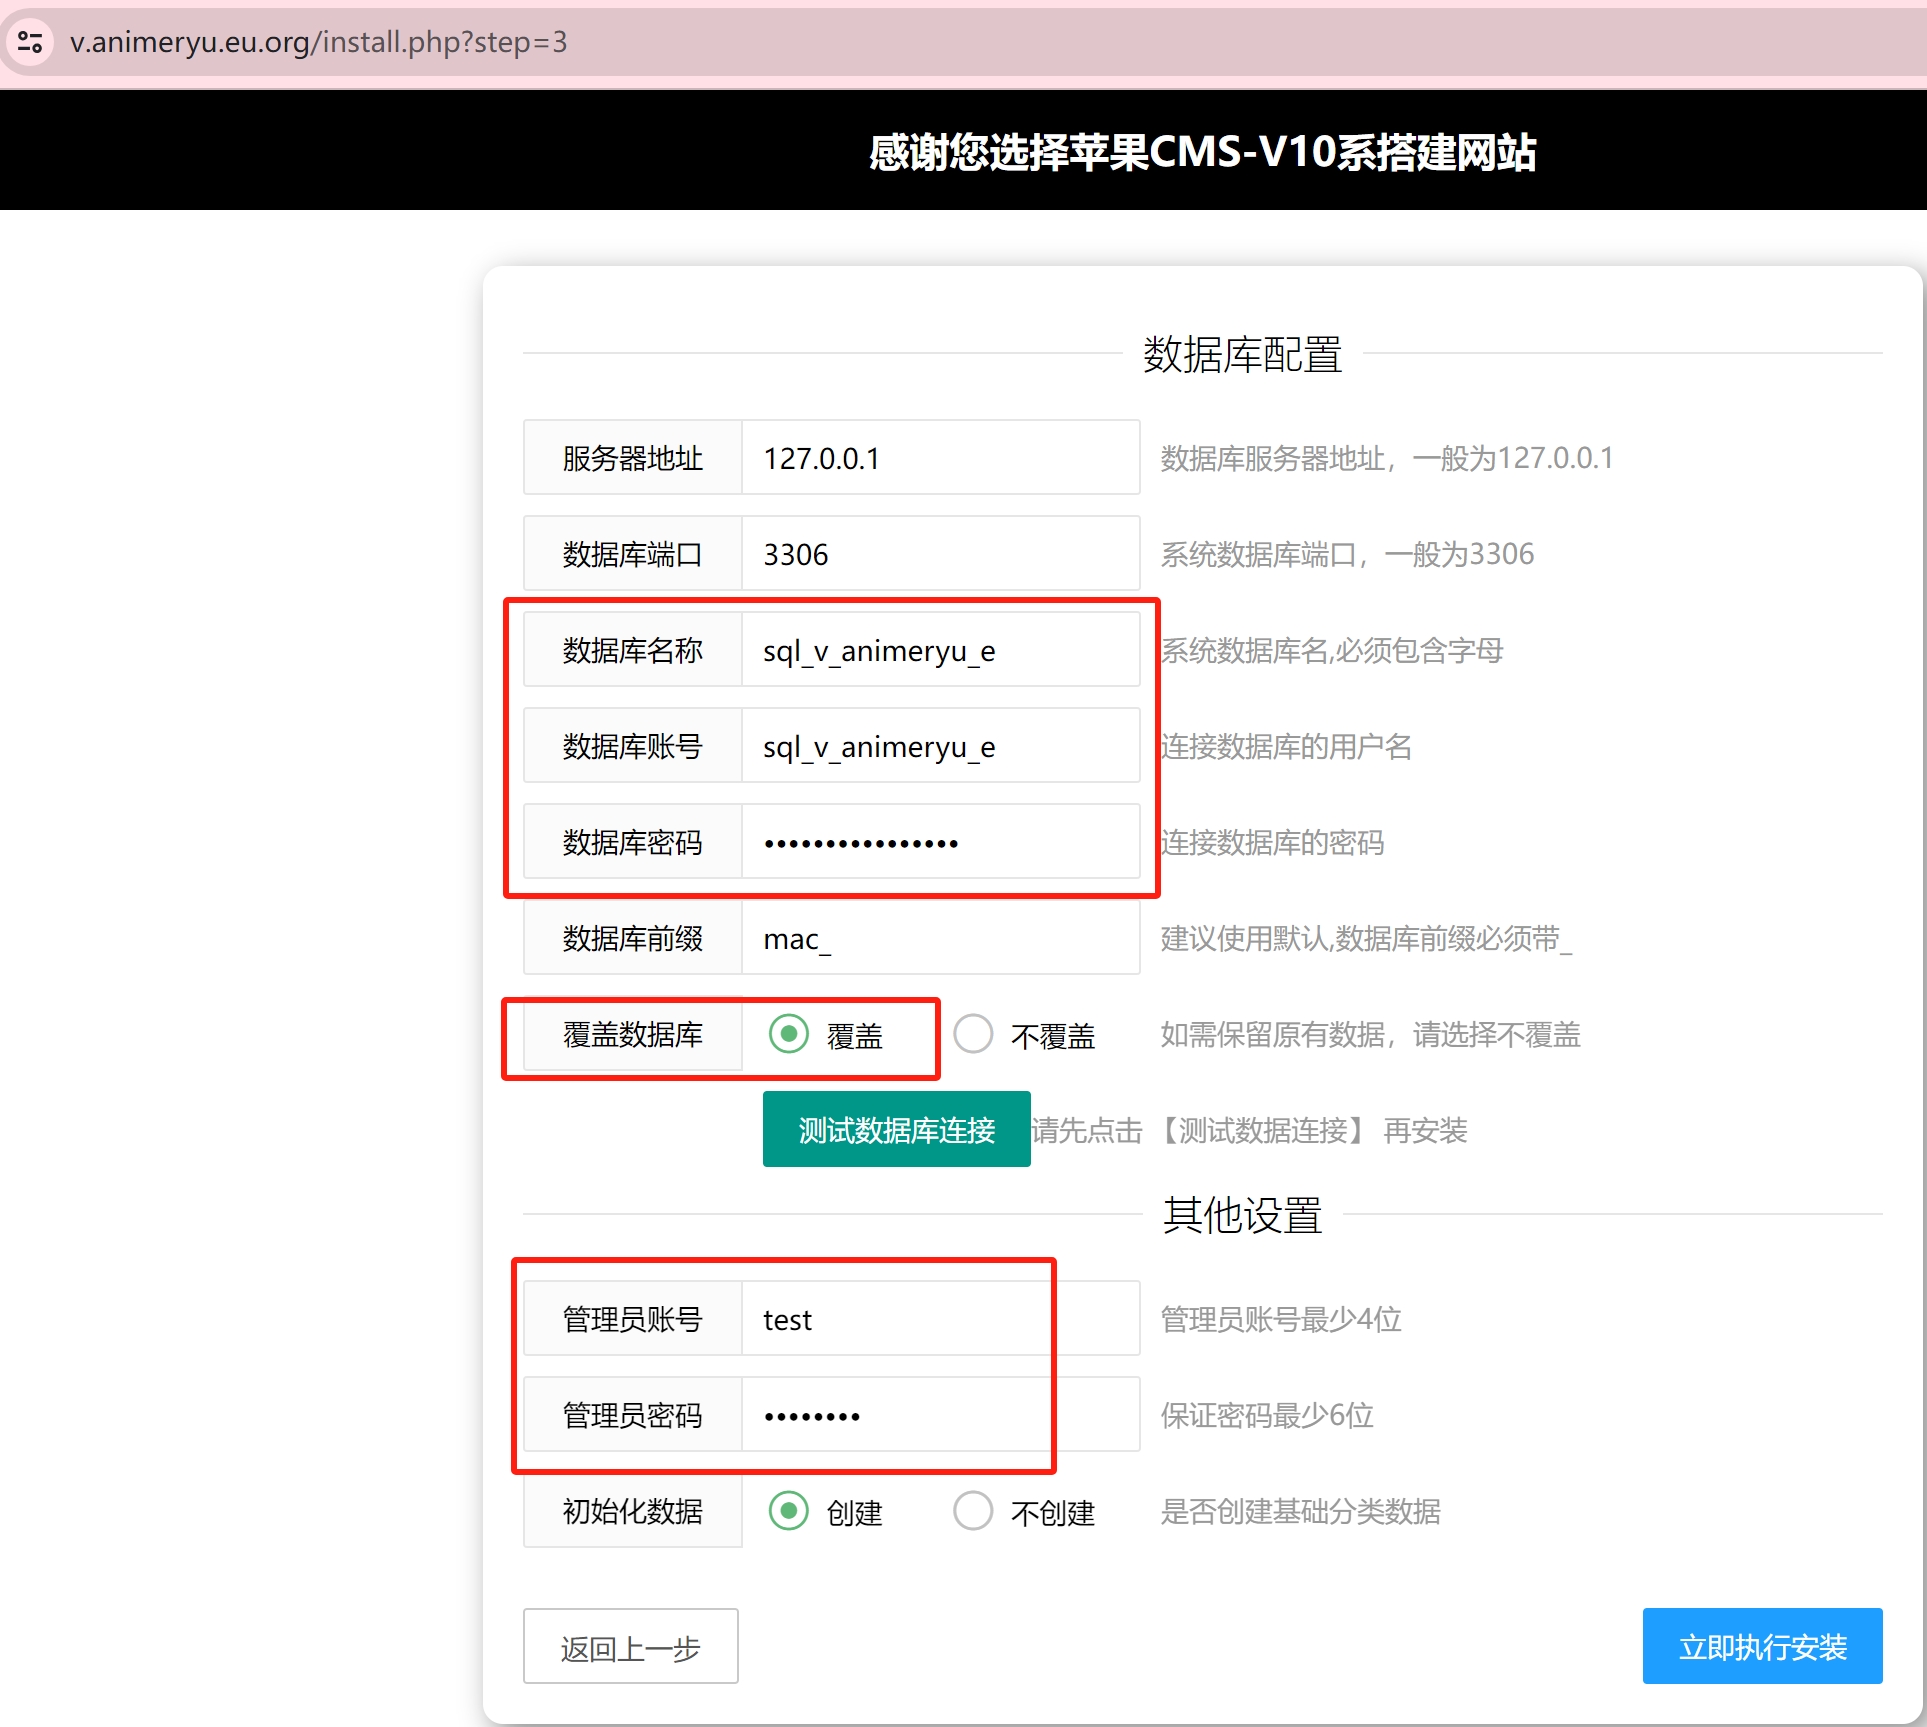Click the 数据库账号 input field
Image resolution: width=1927 pixels, height=1727 pixels.
point(940,746)
